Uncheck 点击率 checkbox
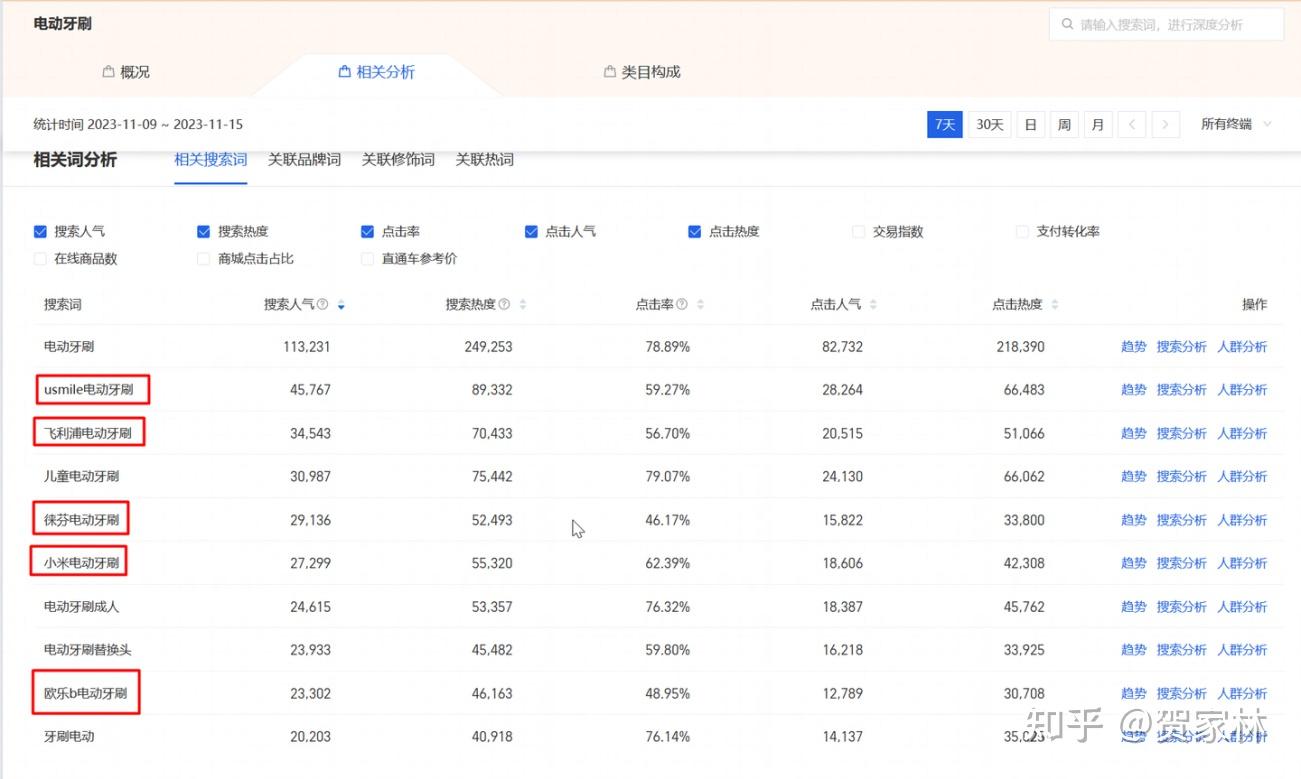This screenshot has height=779, width=1301. click(367, 231)
